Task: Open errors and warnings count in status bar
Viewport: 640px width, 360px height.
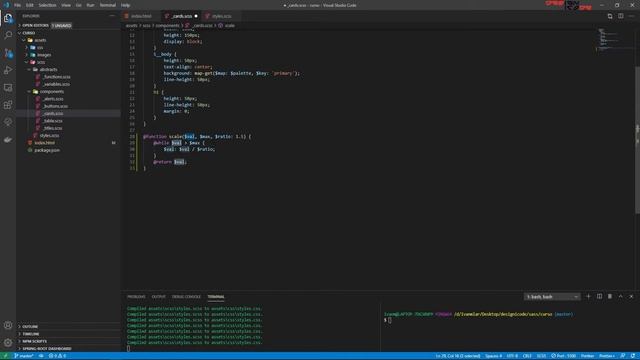Action: point(57,356)
